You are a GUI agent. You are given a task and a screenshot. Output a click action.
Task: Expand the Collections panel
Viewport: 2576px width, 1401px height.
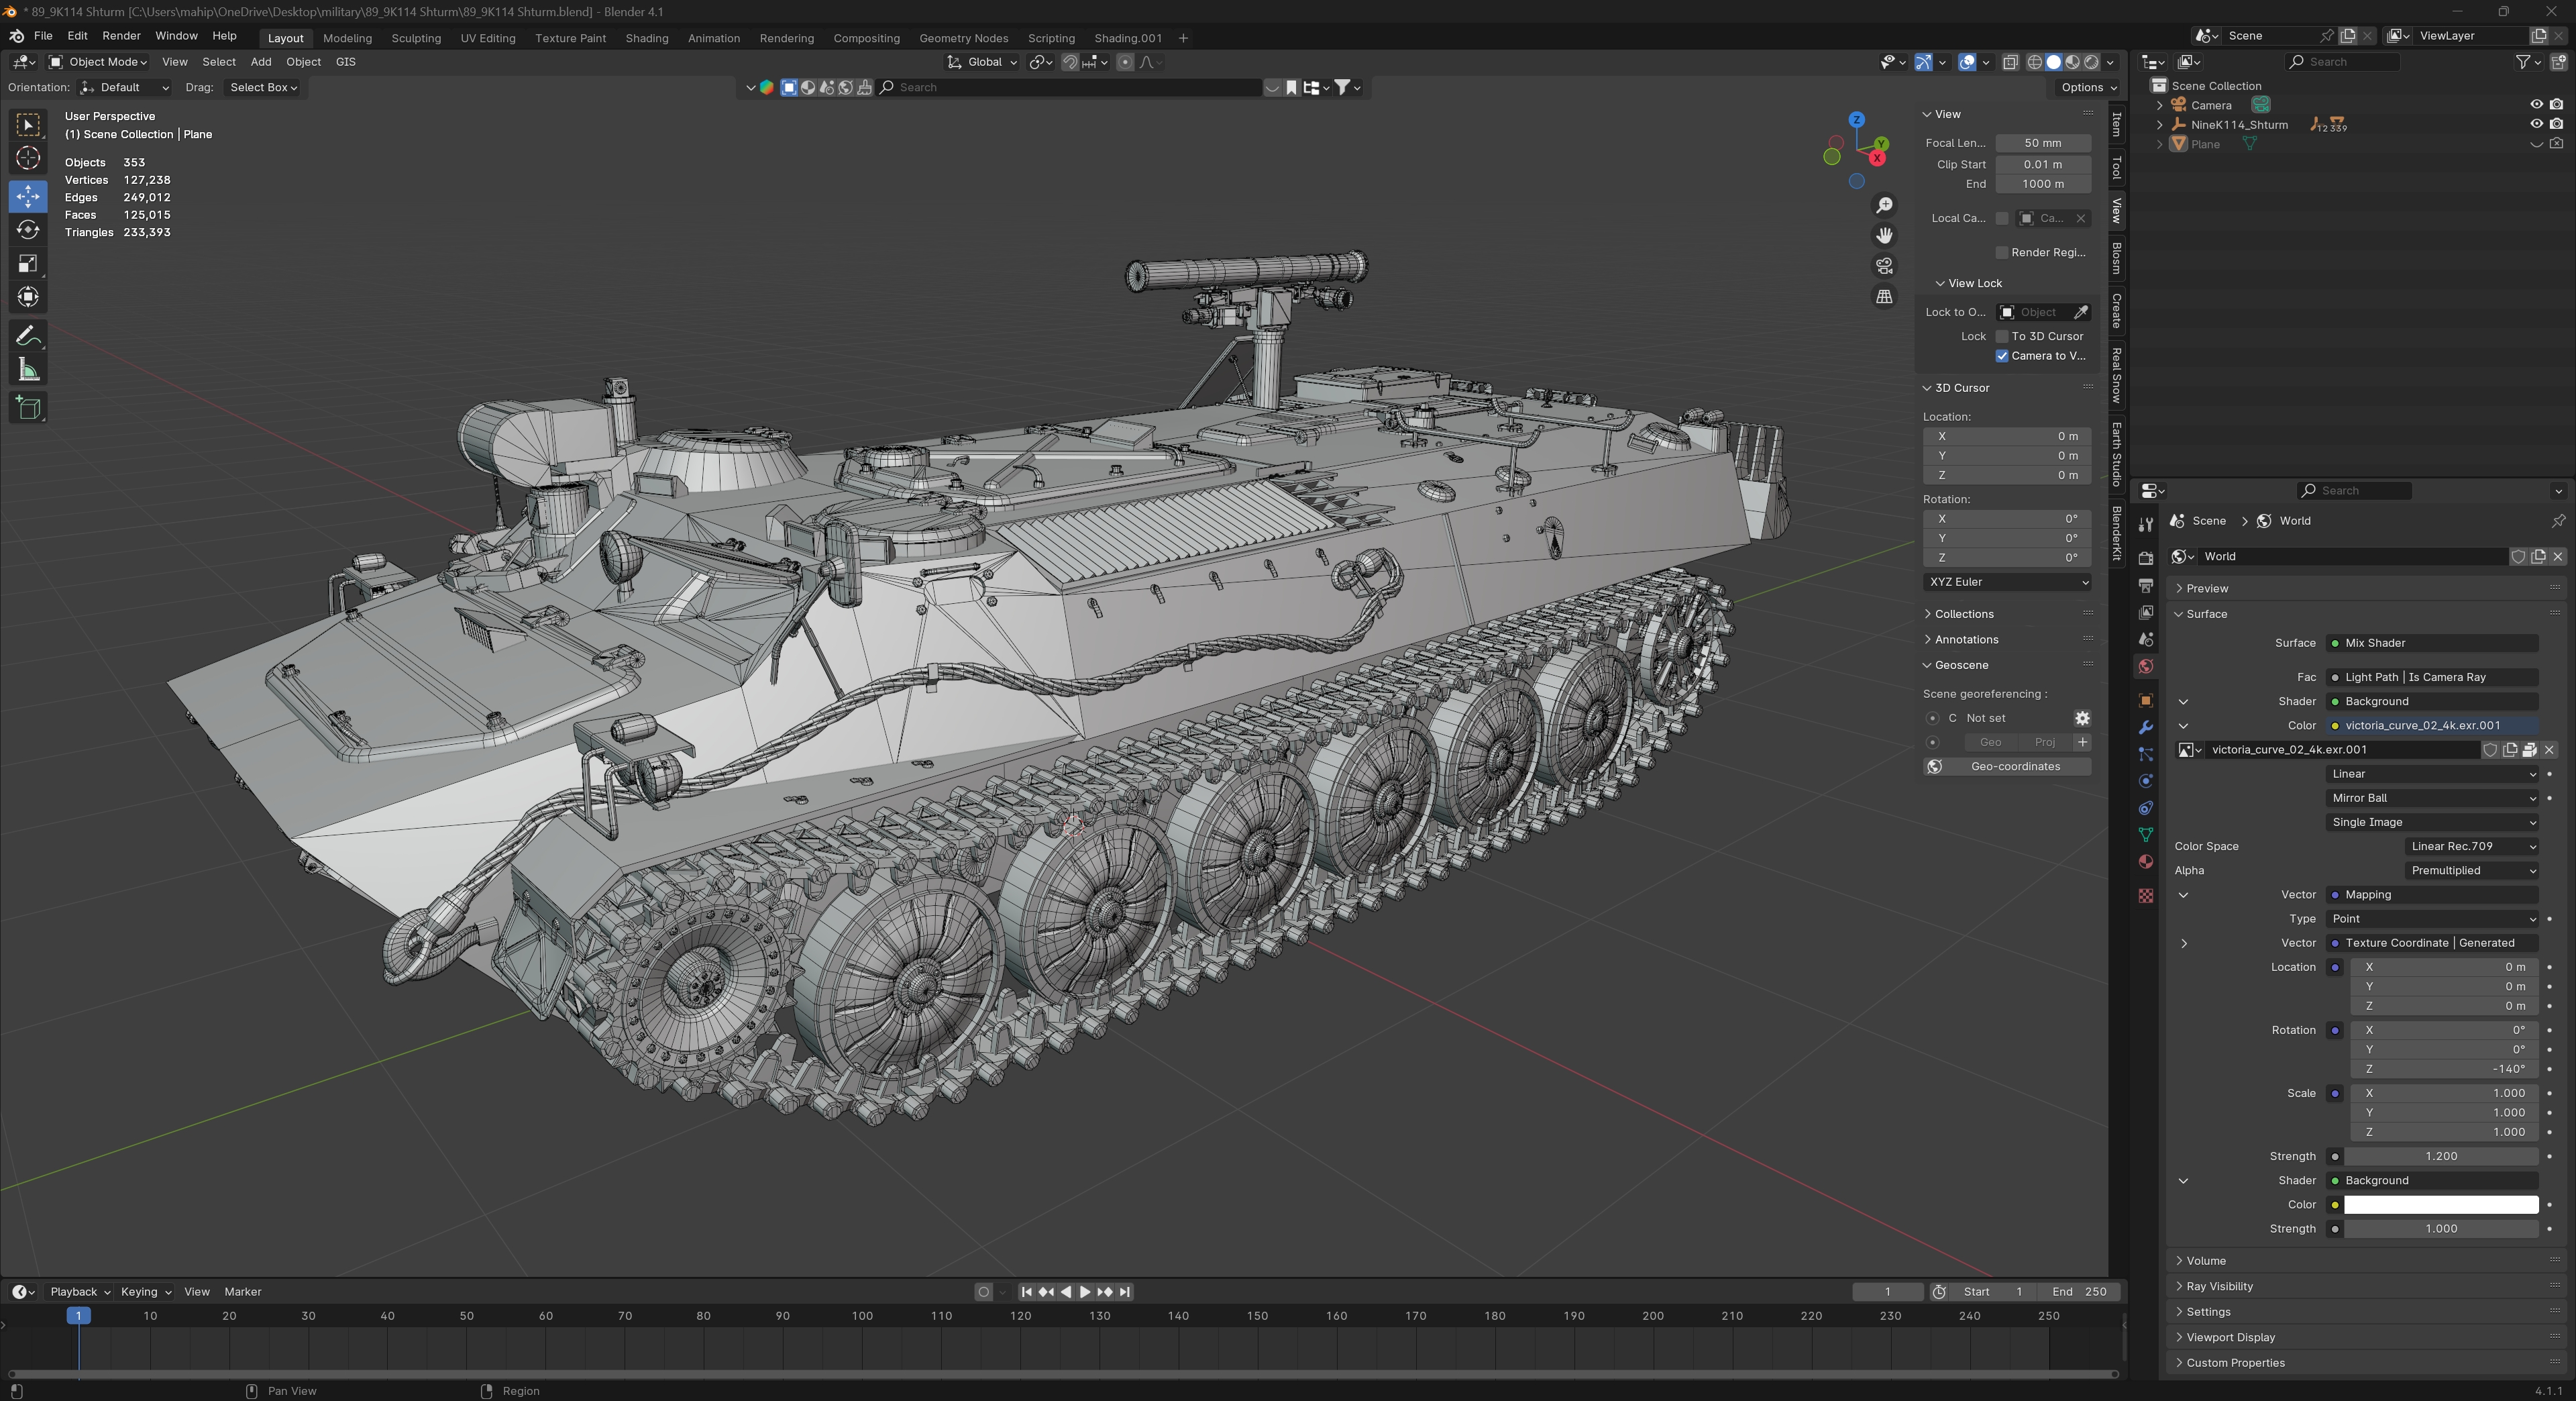point(1963,614)
